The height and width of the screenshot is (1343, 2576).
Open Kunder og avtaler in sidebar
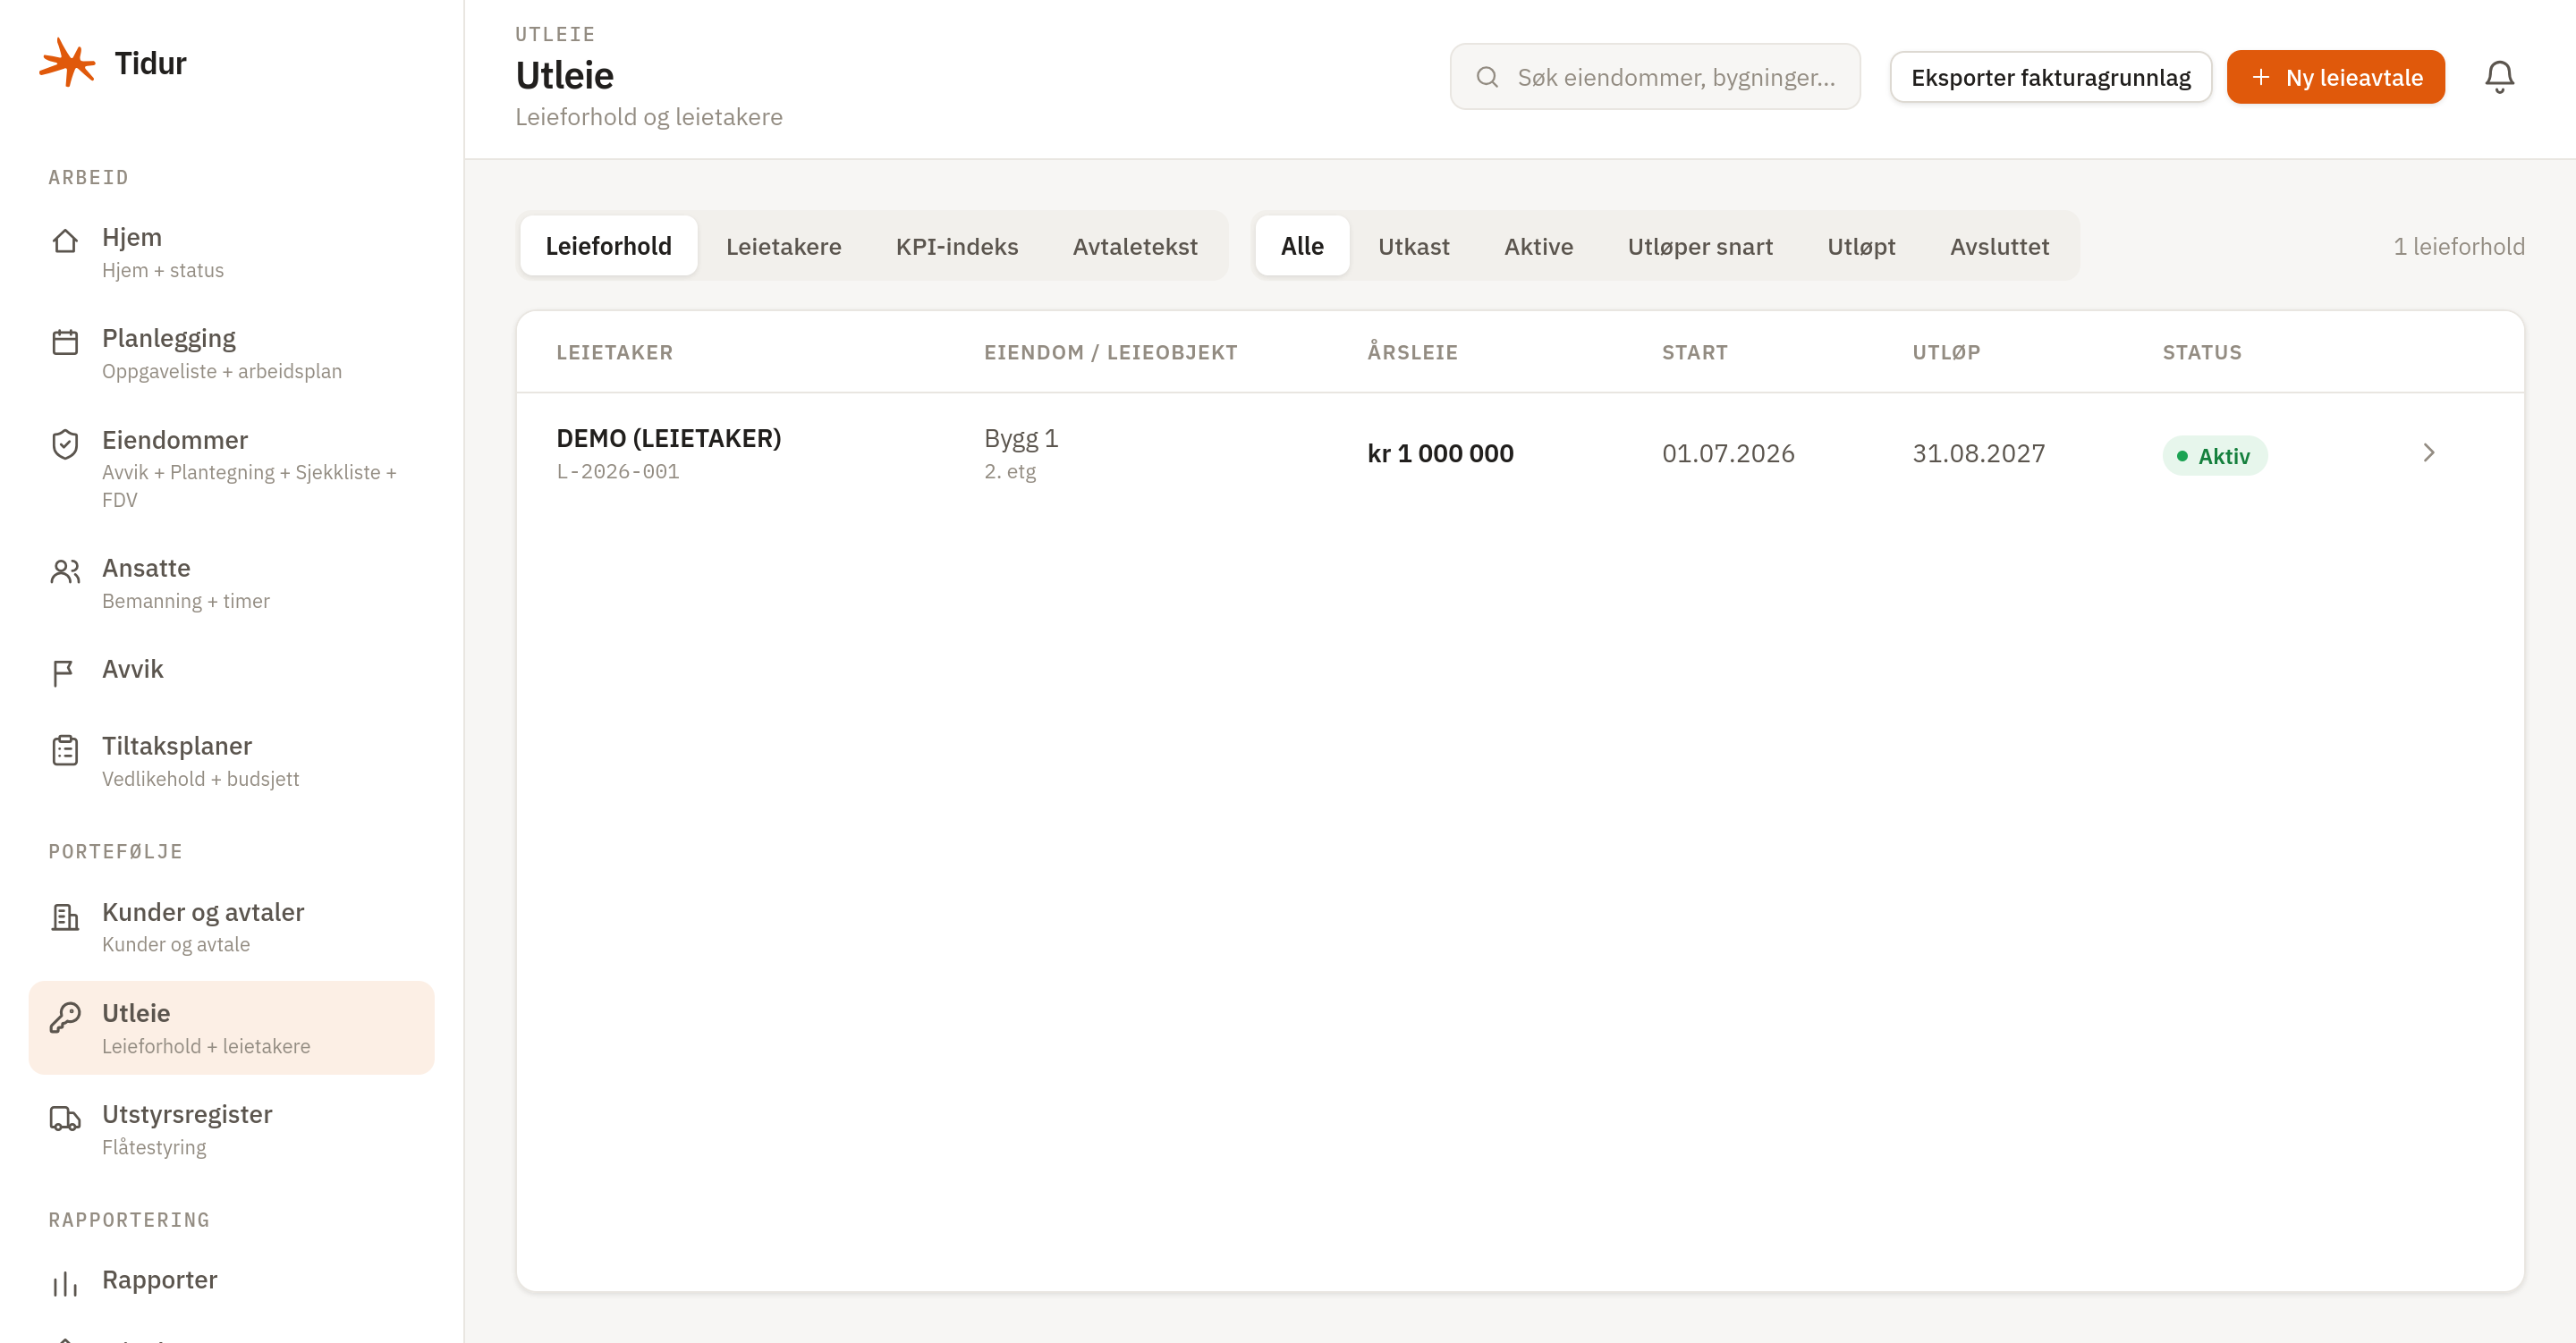[231, 928]
